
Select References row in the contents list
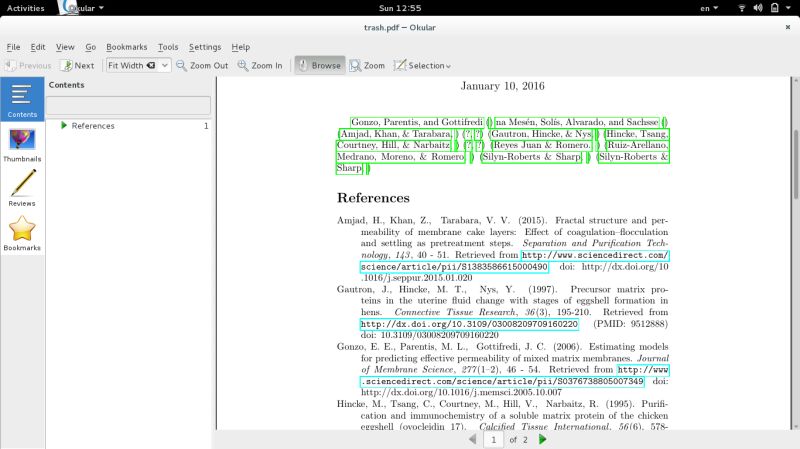[x=128, y=126]
